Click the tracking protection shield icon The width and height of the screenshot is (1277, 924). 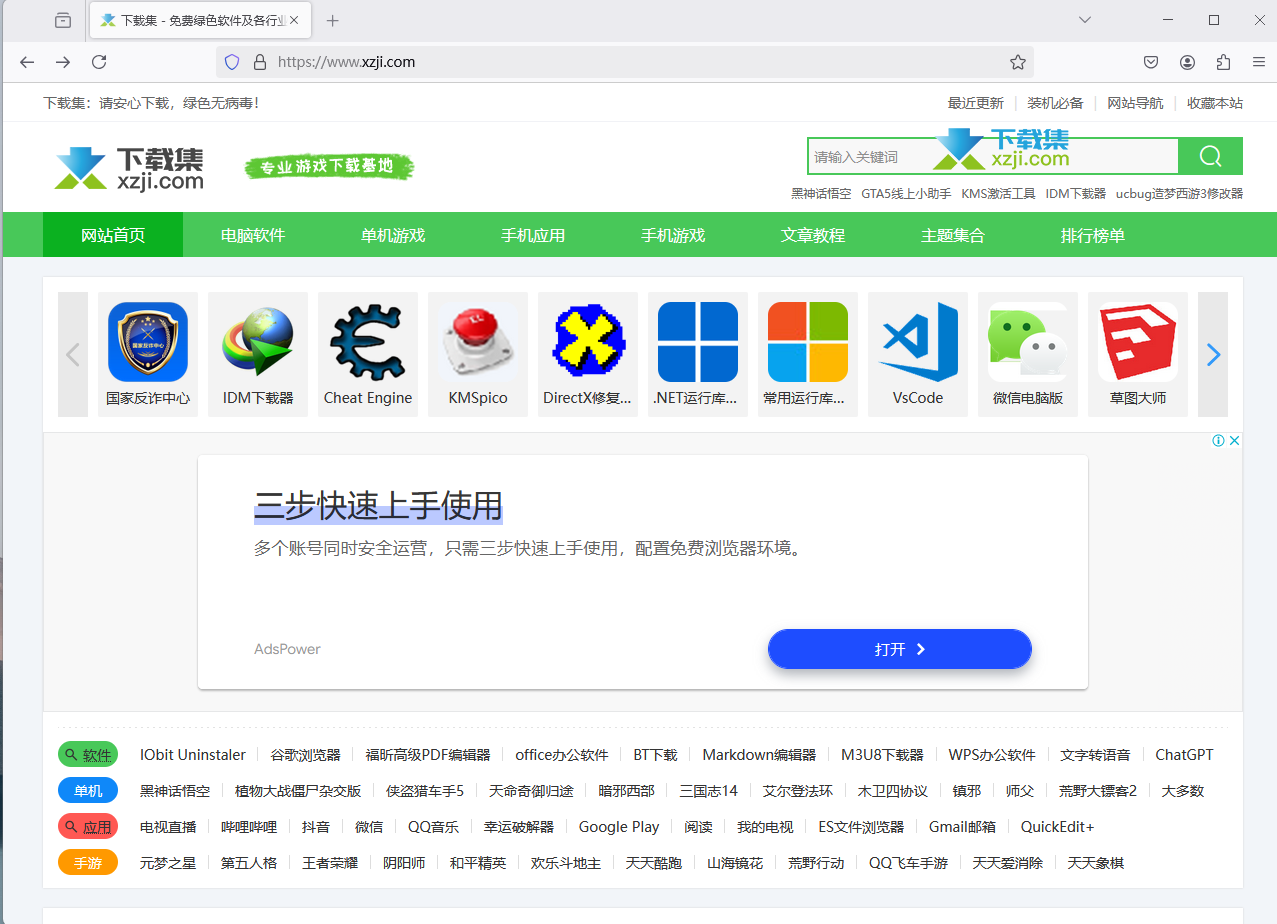point(232,62)
